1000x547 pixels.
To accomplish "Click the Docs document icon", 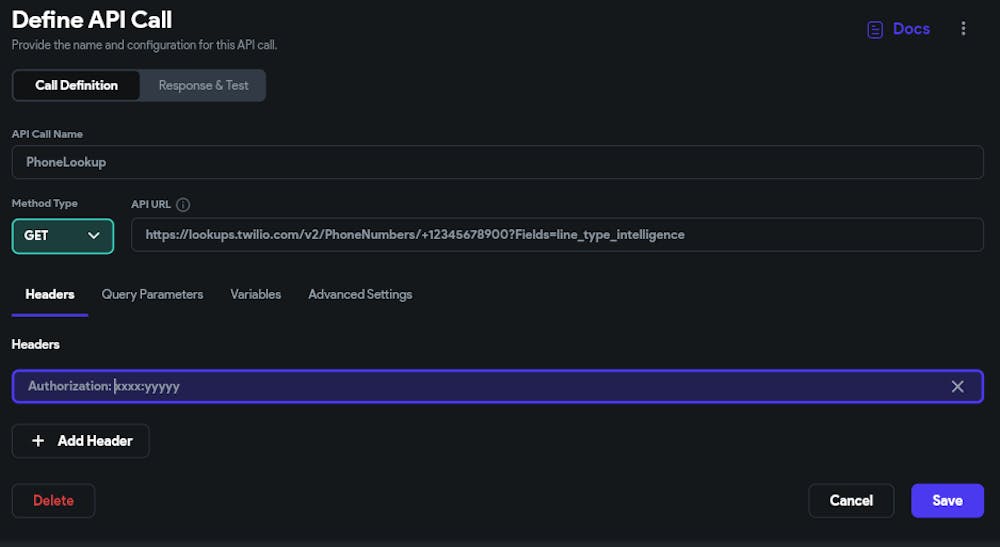I will click(875, 30).
